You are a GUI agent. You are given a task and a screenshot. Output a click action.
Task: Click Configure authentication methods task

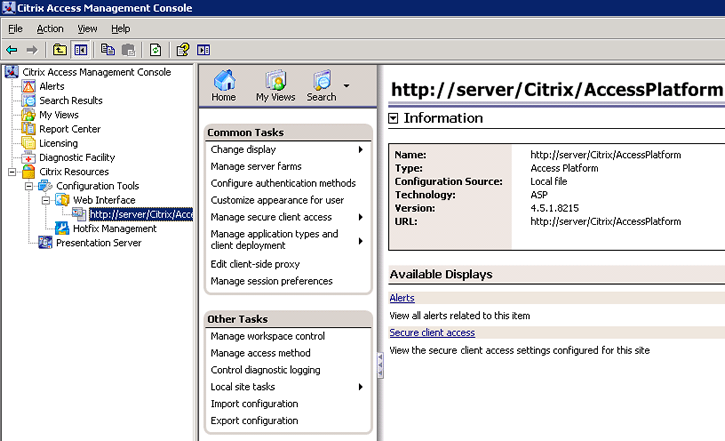[283, 184]
